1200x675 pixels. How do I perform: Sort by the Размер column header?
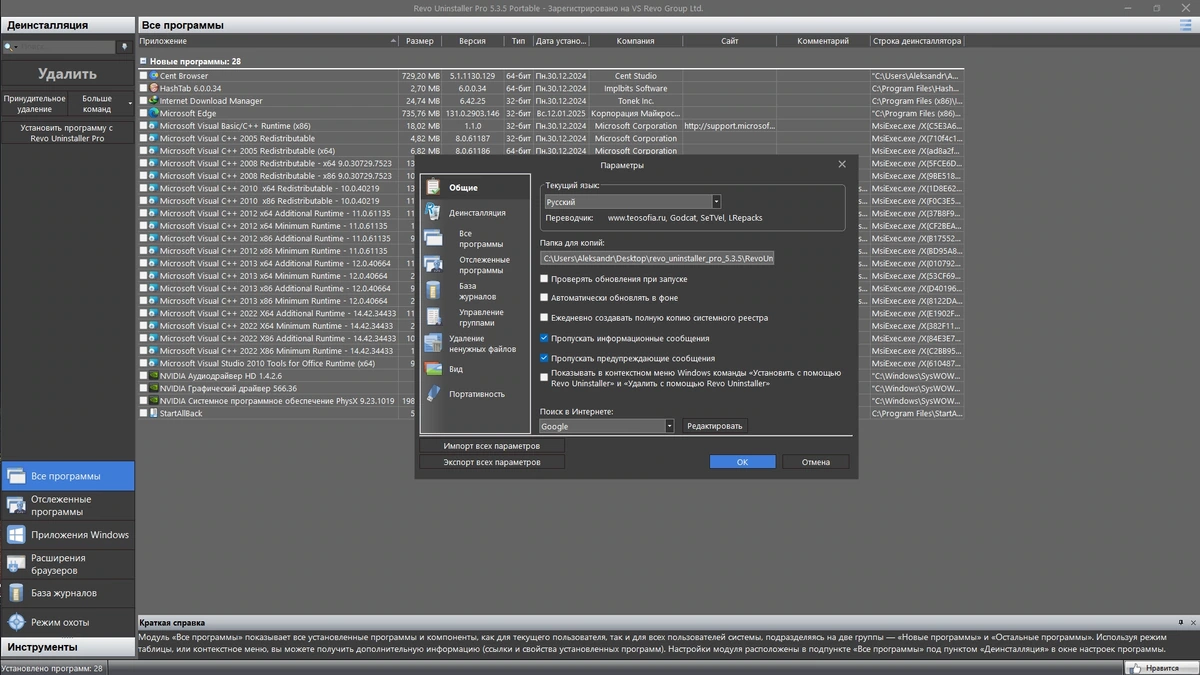[420, 41]
